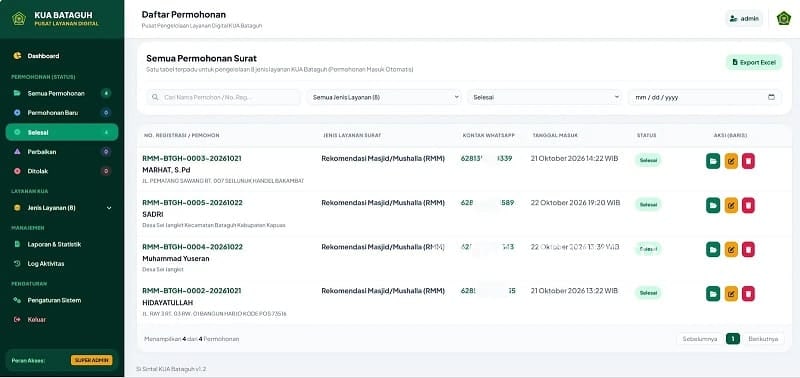Click the Export Excel button
This screenshot has height=378, width=800.
tap(754, 62)
